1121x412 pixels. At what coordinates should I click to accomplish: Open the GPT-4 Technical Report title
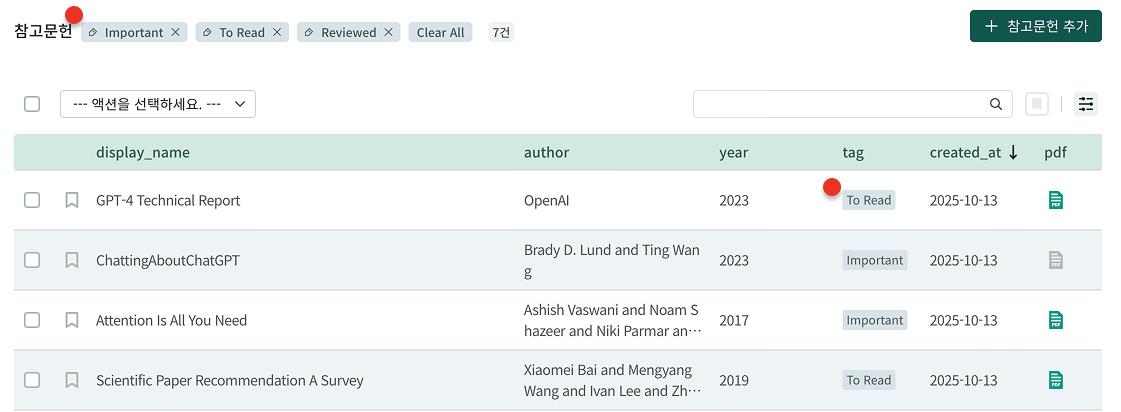[x=168, y=200]
